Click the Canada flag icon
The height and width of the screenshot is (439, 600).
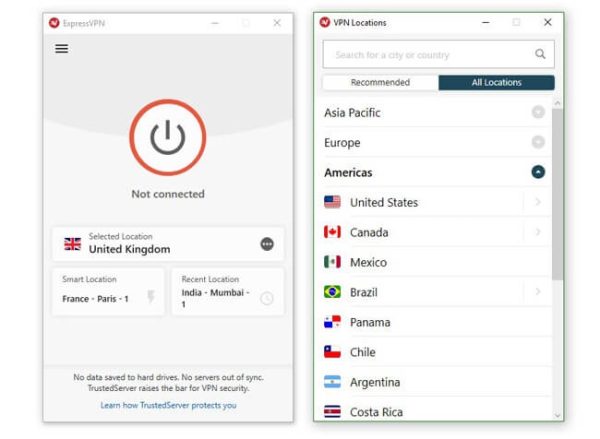(332, 232)
